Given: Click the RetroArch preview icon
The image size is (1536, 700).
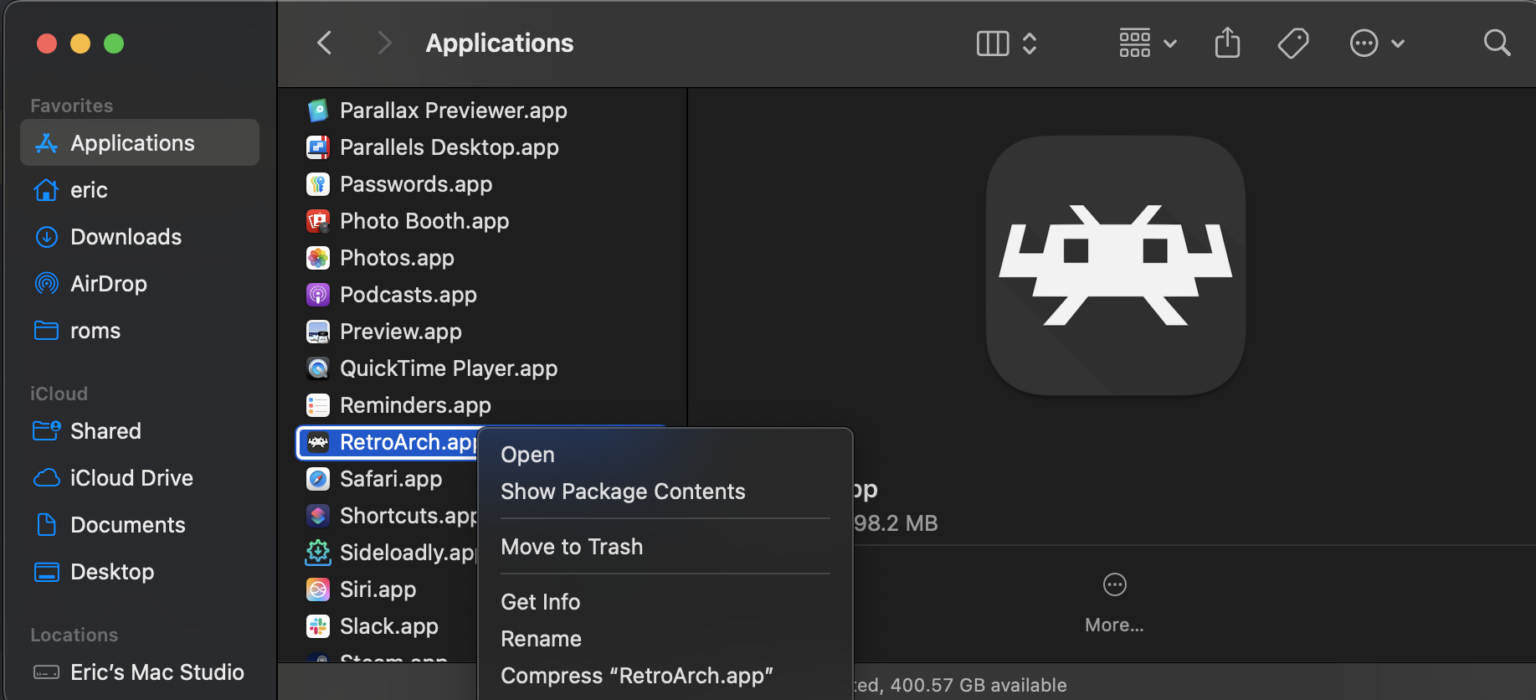Looking at the screenshot, I should click(x=1114, y=263).
